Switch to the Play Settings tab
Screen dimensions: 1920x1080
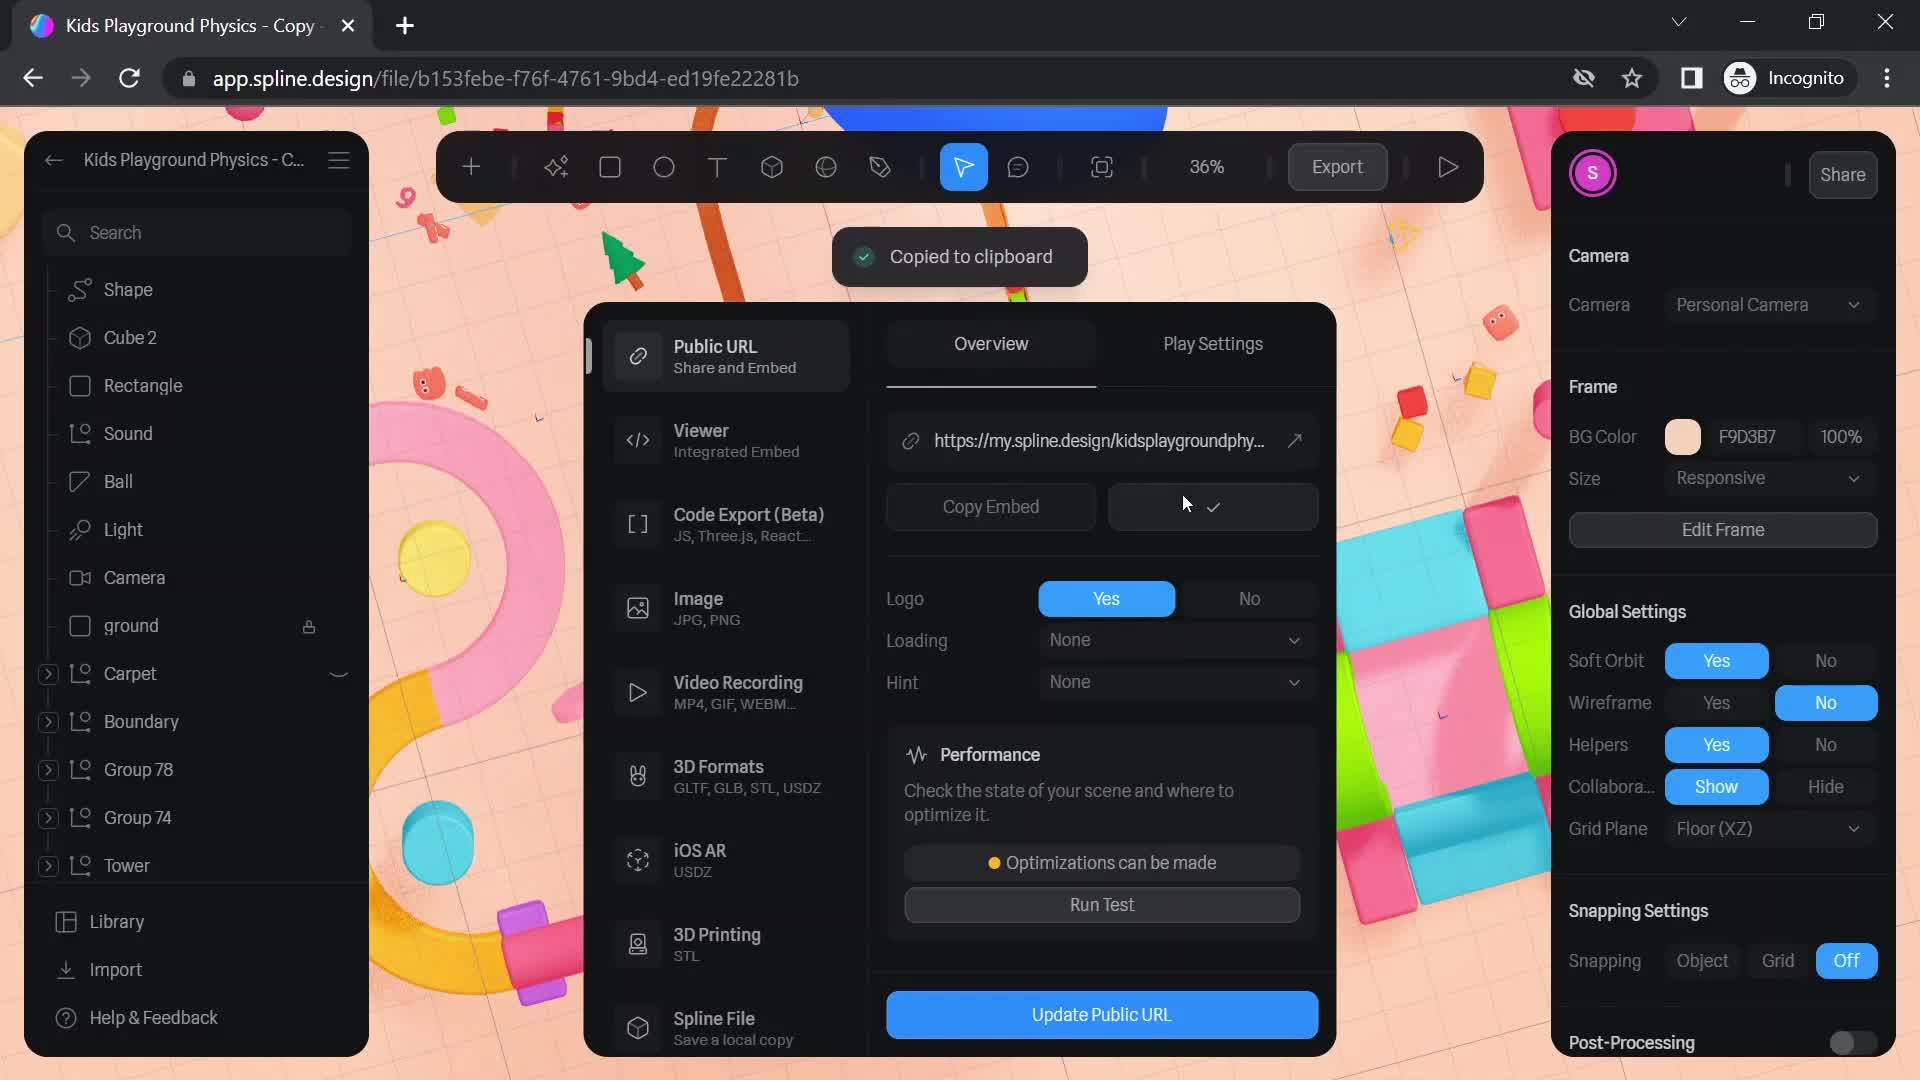point(1212,344)
